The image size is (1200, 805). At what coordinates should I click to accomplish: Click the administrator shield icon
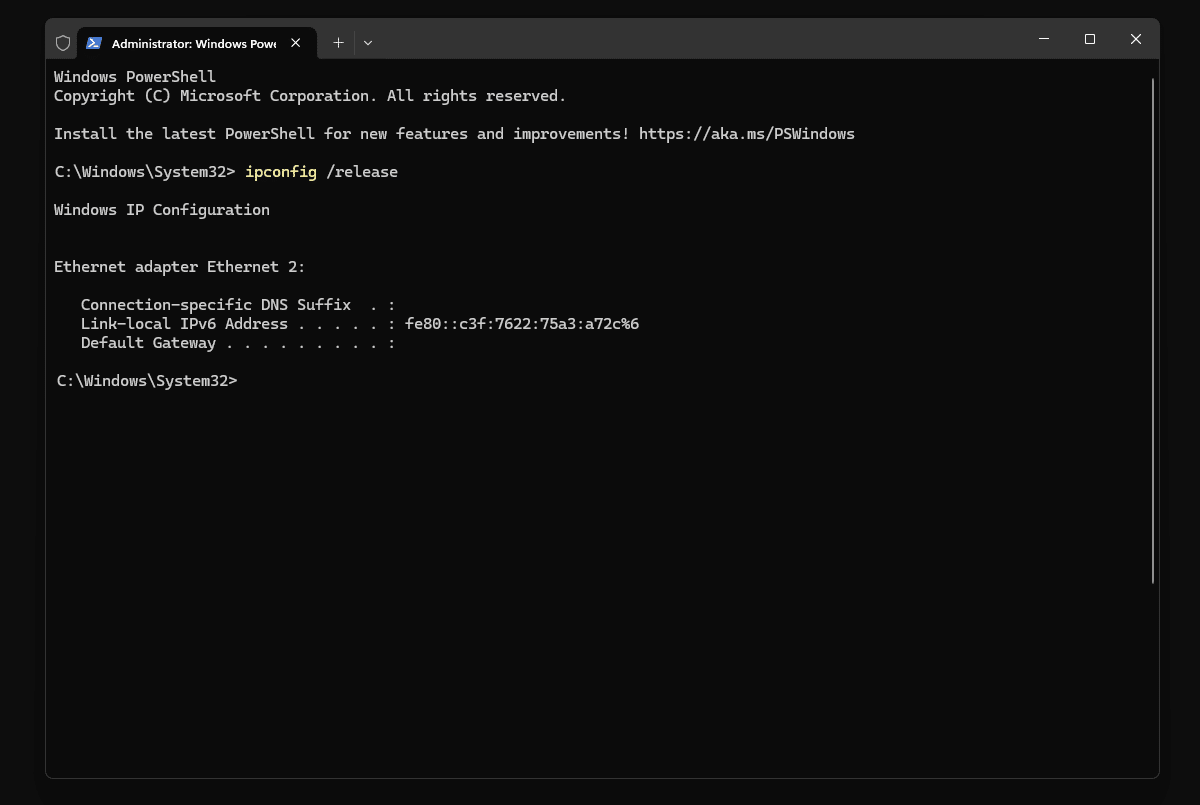pyautogui.click(x=63, y=43)
